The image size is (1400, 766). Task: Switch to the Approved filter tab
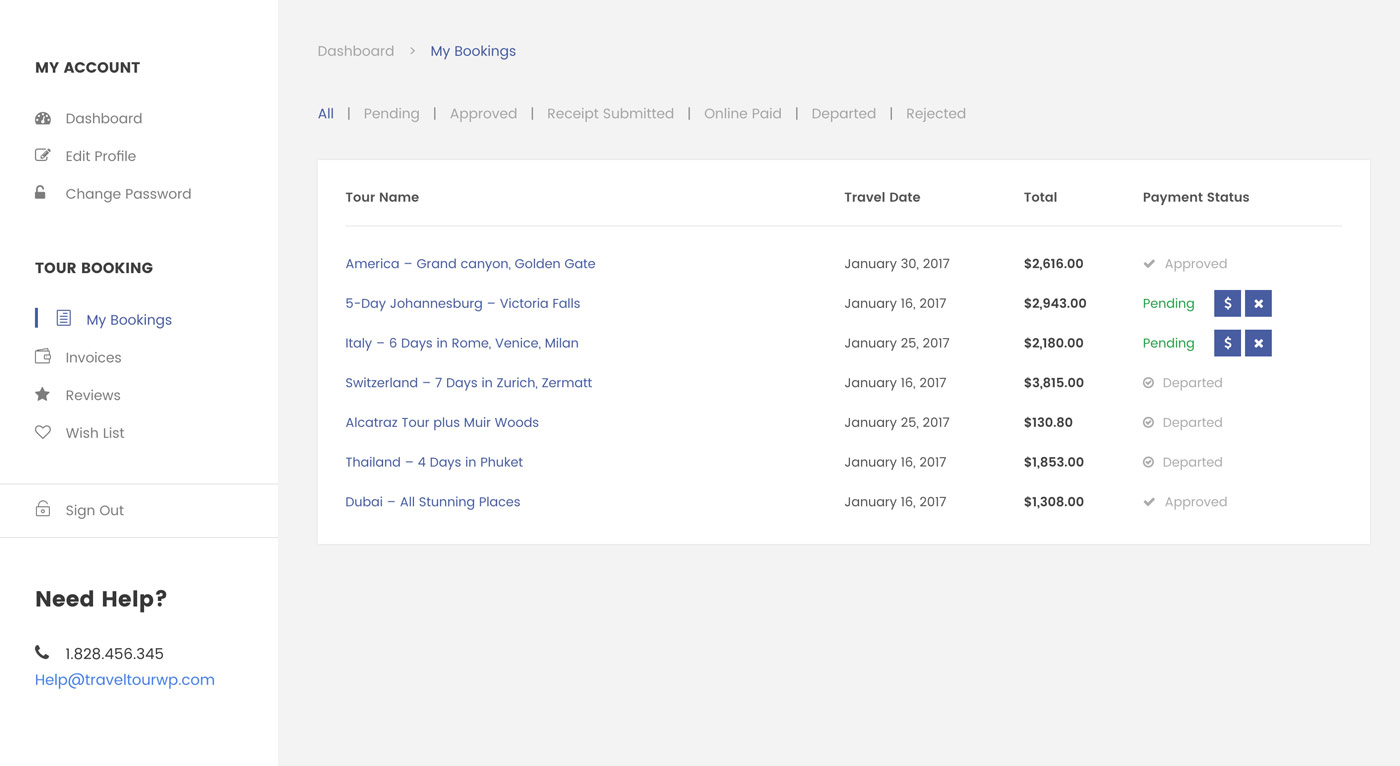[x=483, y=114]
